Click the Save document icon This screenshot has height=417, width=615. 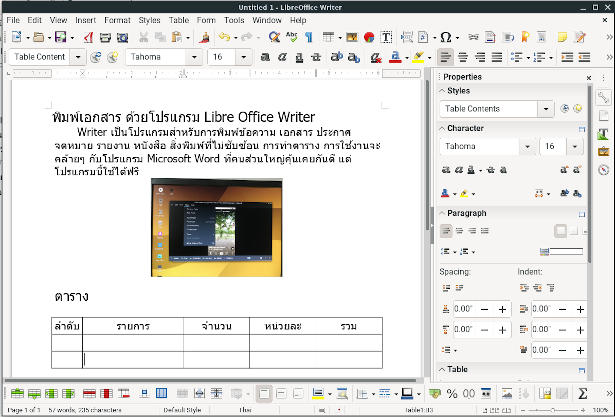61,37
